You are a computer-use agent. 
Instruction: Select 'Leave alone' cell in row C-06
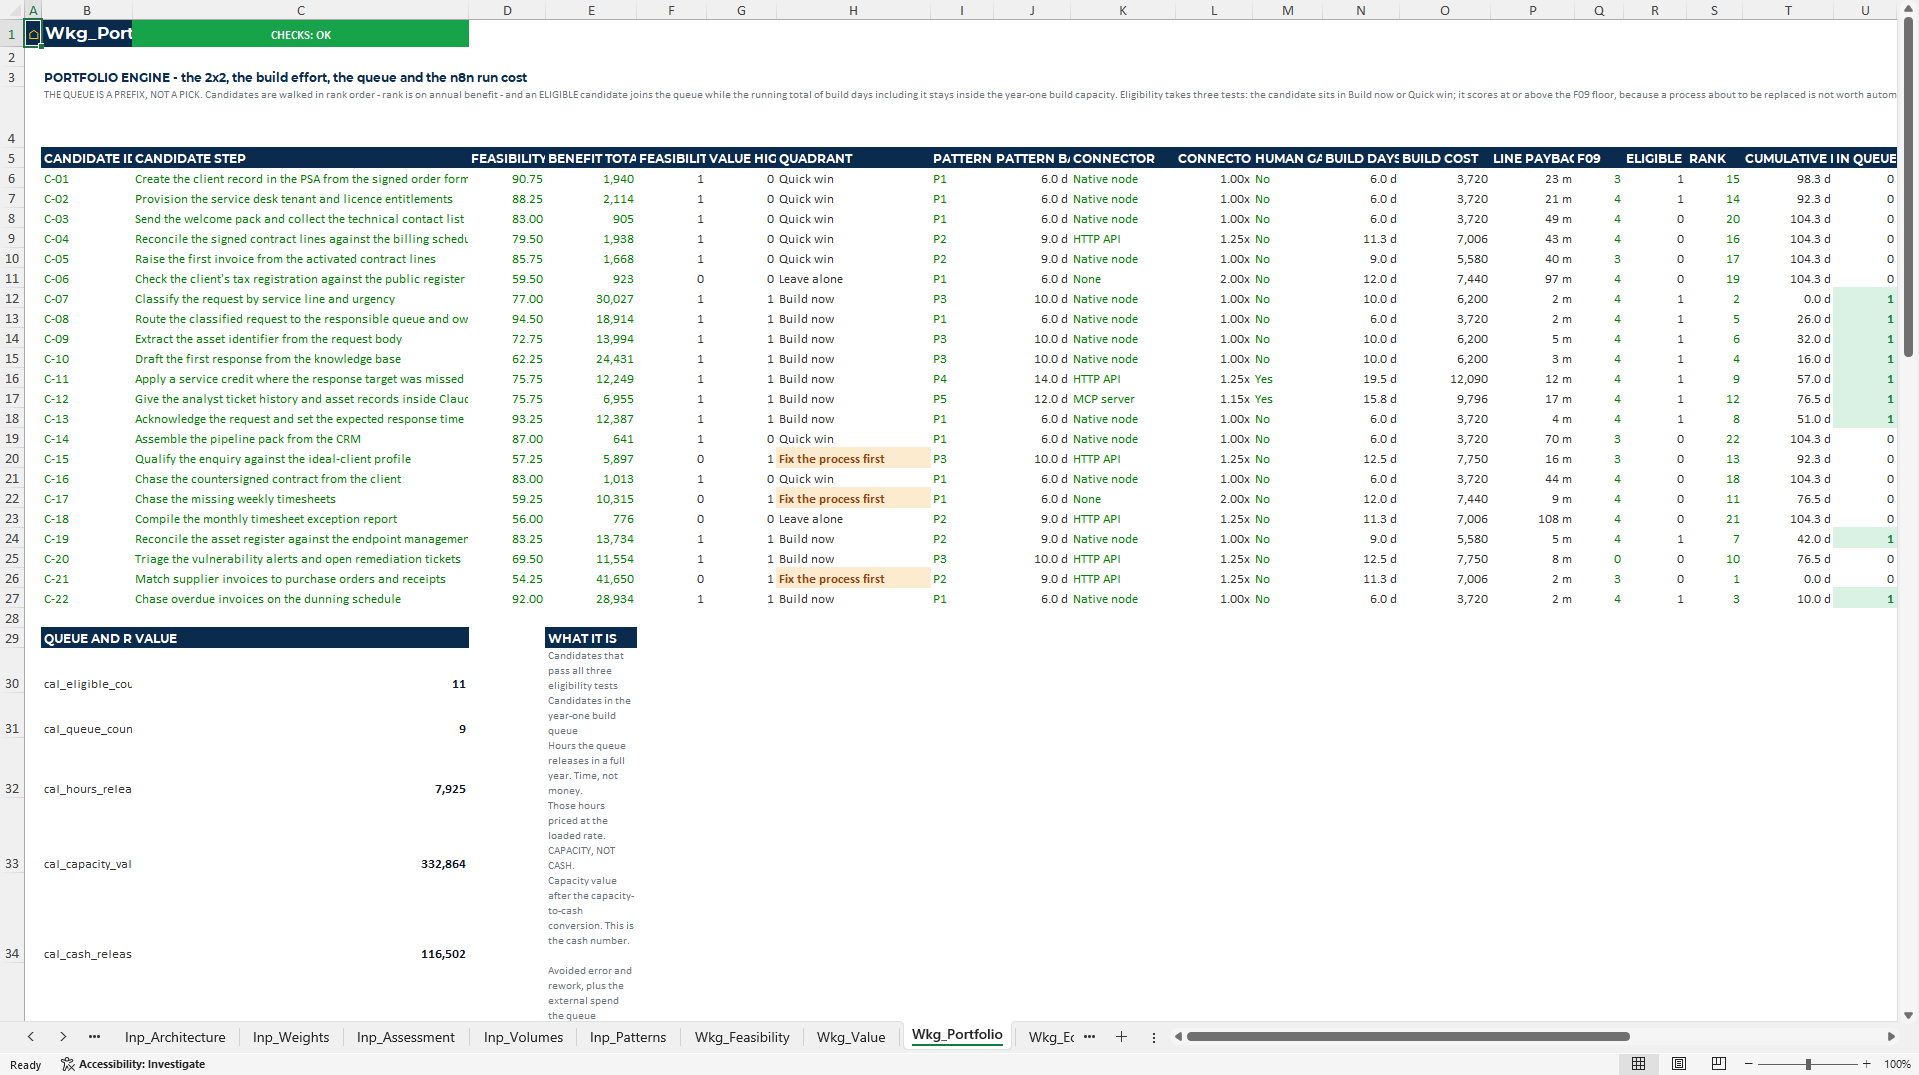click(x=853, y=279)
